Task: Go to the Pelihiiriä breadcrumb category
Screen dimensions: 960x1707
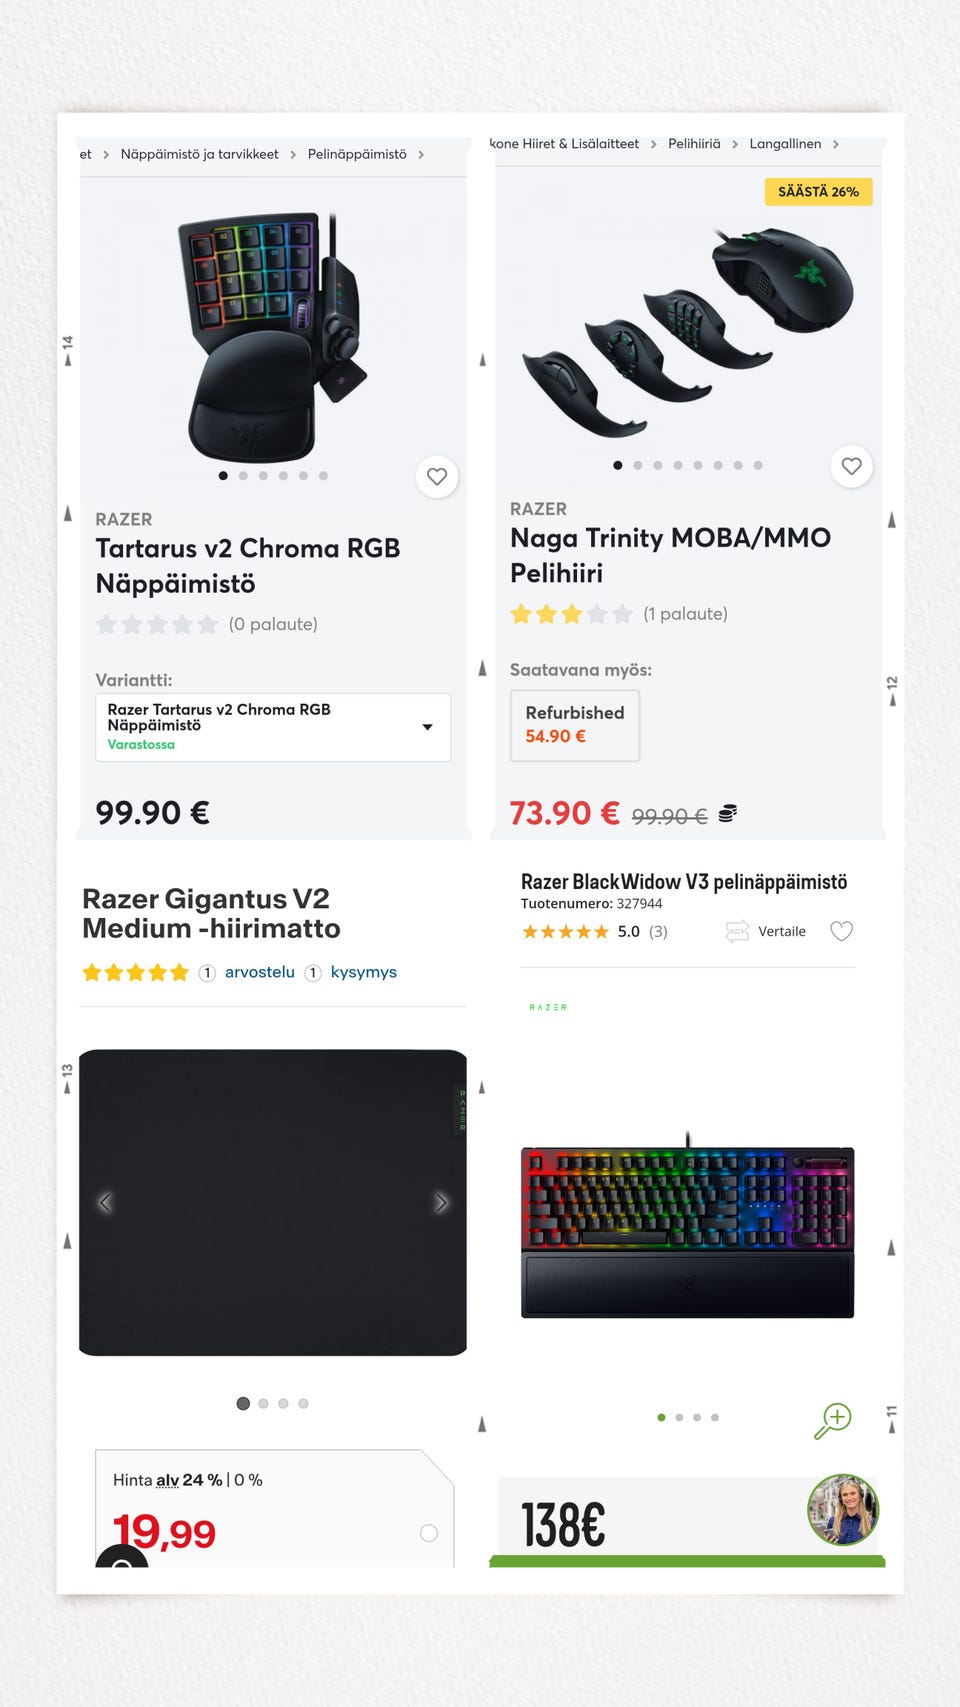Action: [x=694, y=144]
